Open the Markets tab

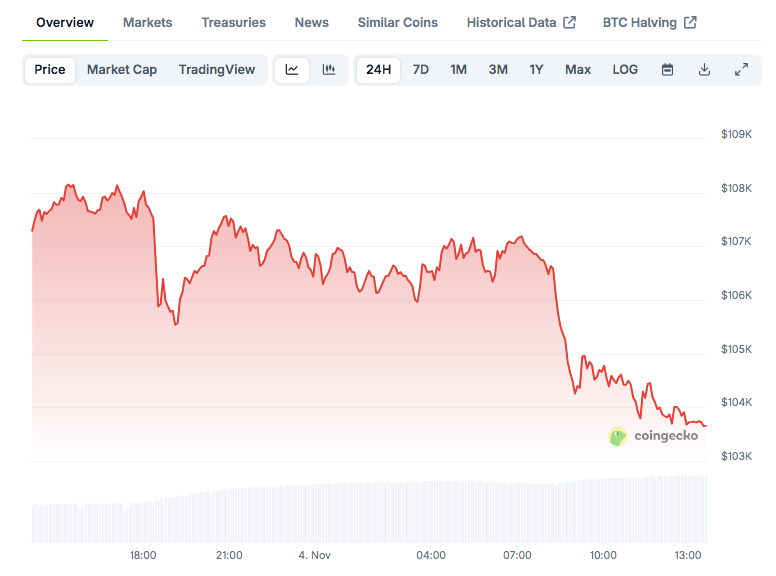pos(148,22)
